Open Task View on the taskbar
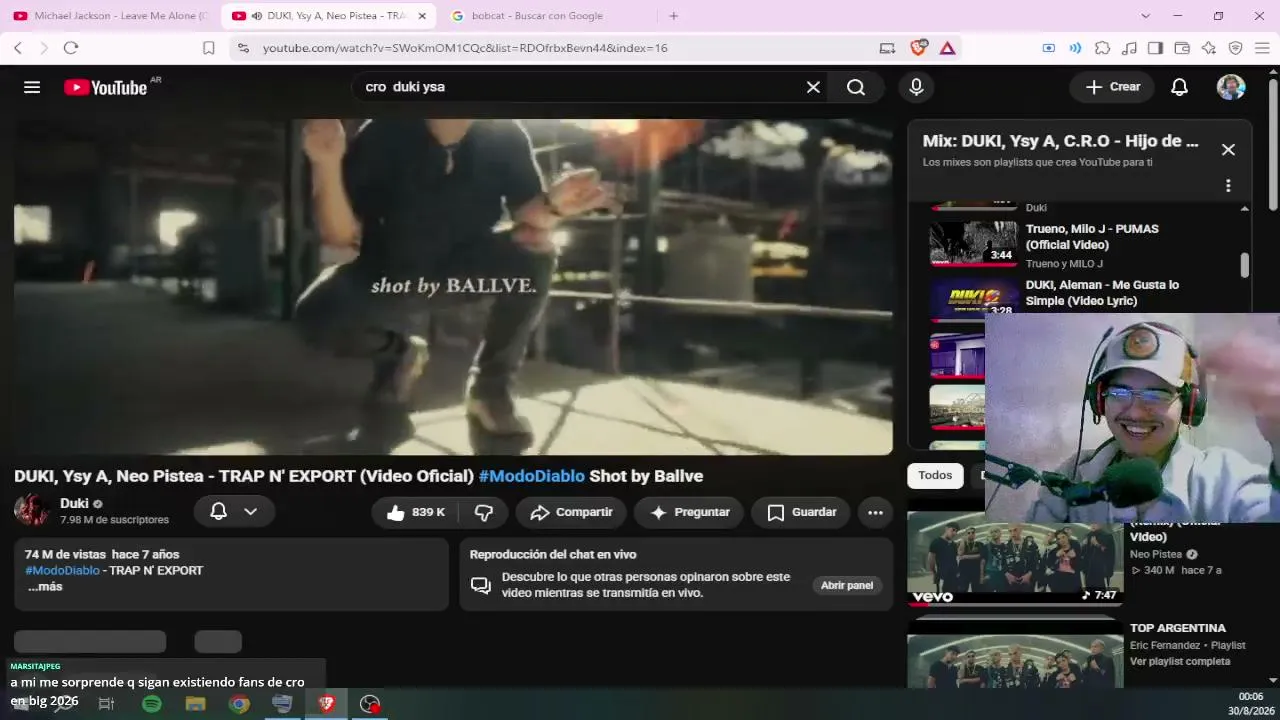 [107, 704]
